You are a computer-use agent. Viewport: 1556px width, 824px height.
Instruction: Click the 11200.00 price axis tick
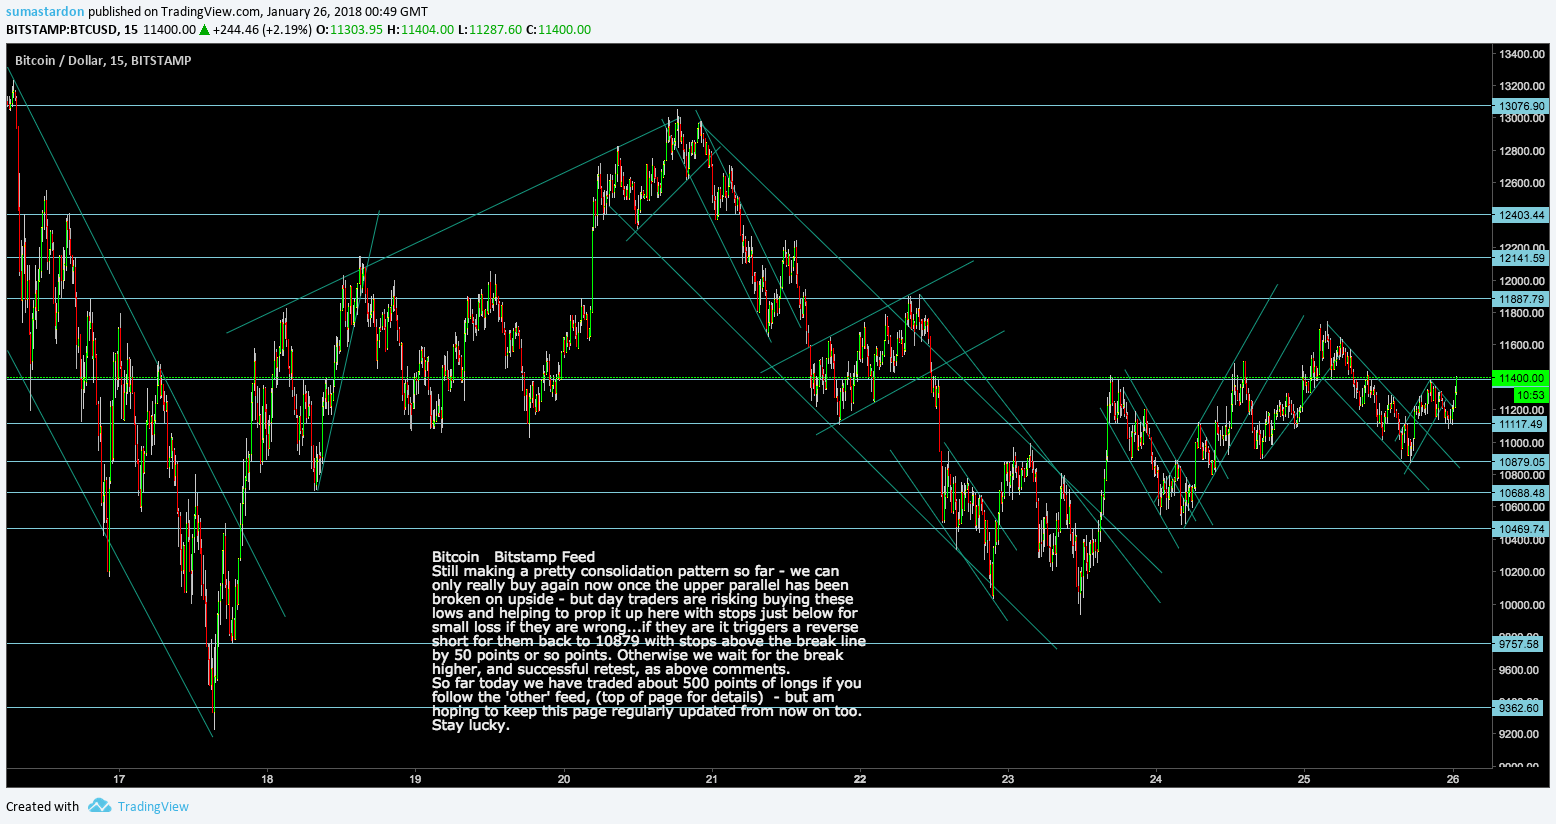1522,410
